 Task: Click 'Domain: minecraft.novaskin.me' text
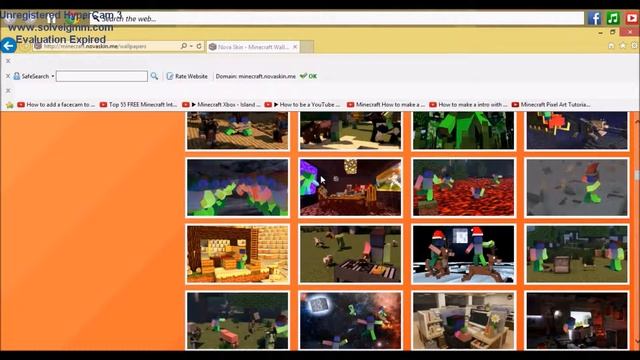pyautogui.click(x=256, y=76)
